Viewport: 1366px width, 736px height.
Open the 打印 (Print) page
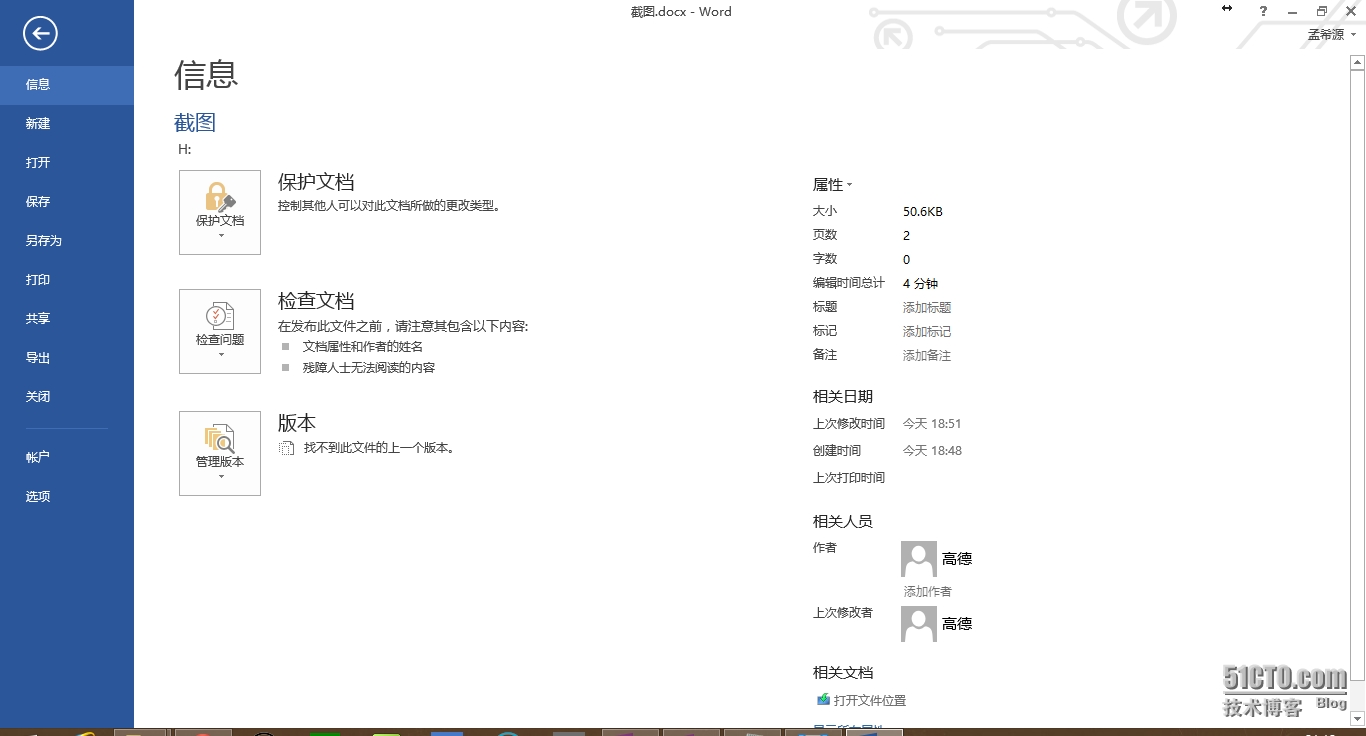38,280
